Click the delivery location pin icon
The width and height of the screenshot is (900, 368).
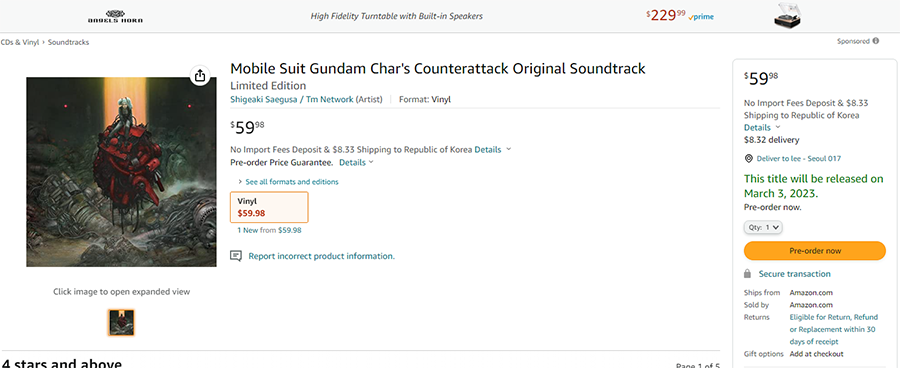point(748,158)
